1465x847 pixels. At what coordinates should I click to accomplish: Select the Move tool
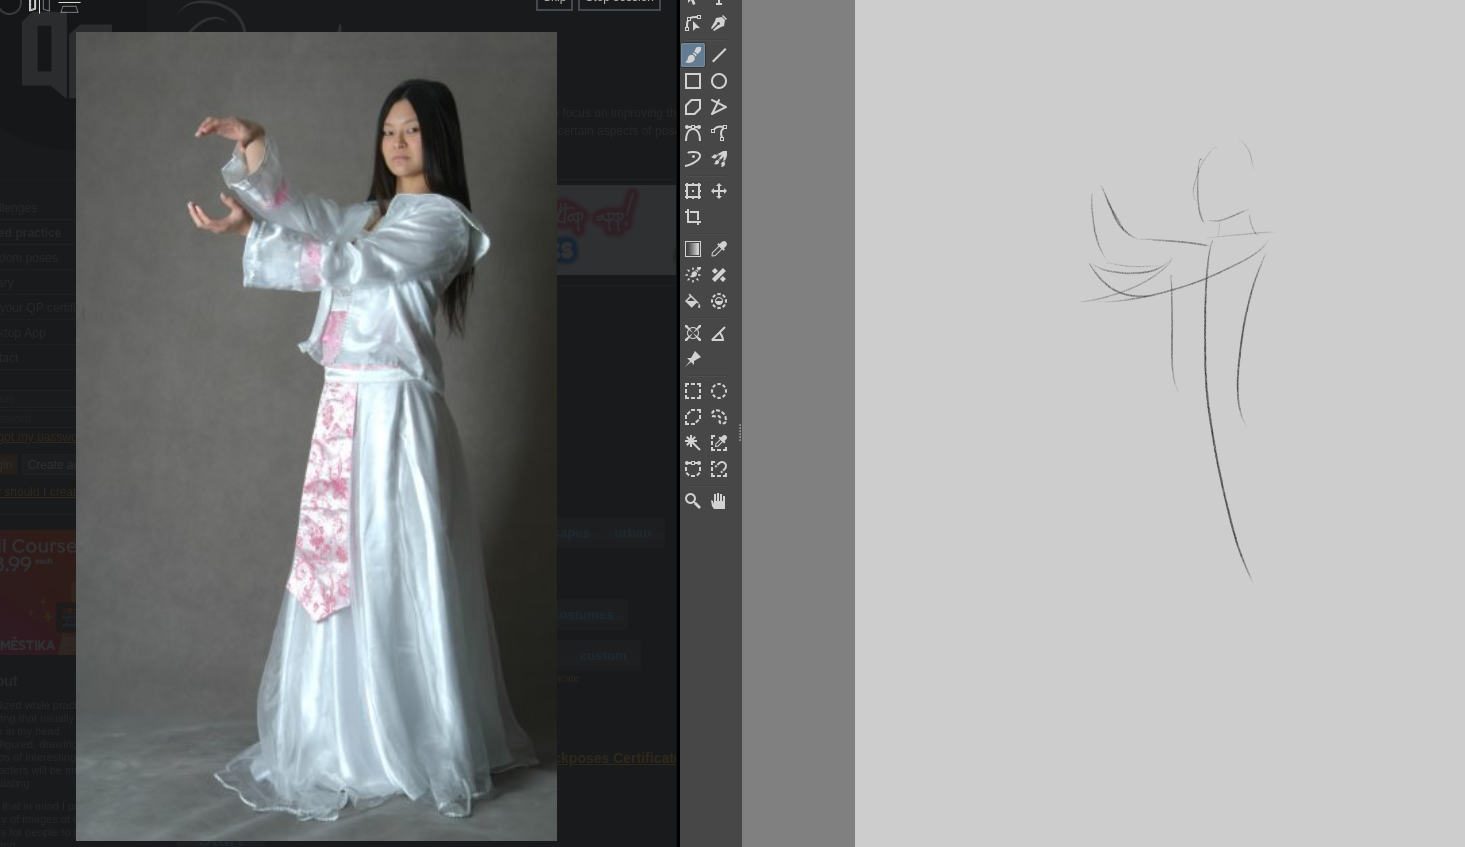(719, 191)
